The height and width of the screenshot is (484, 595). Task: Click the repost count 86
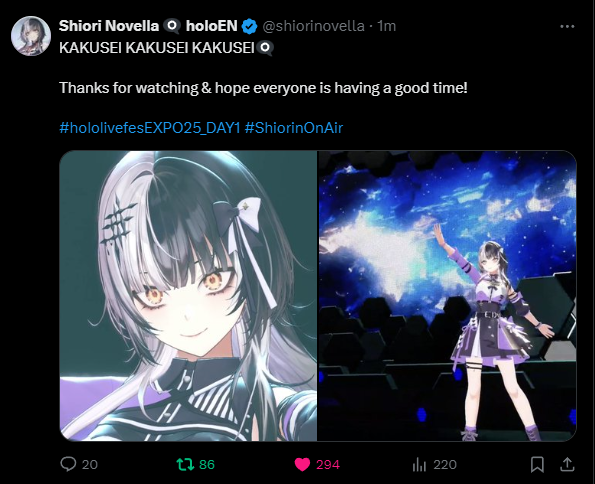207,465
